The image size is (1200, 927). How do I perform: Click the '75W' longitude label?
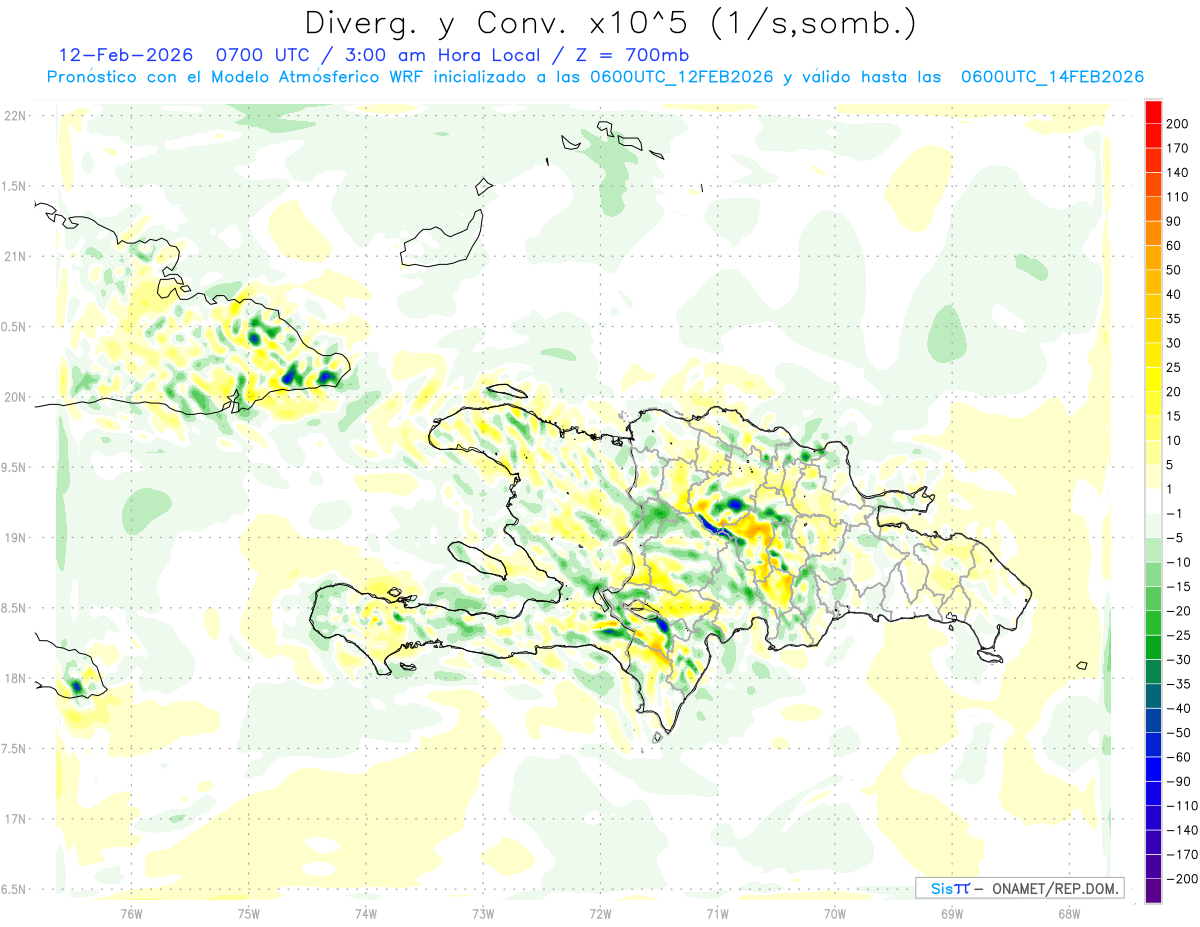[x=248, y=914]
